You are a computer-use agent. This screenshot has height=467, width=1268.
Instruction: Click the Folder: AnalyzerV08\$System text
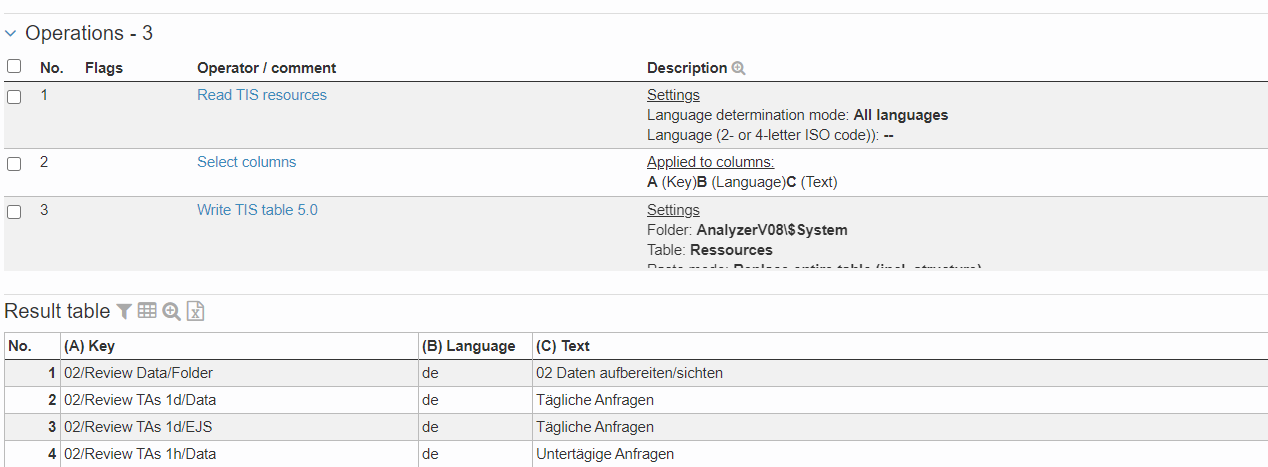coord(747,230)
